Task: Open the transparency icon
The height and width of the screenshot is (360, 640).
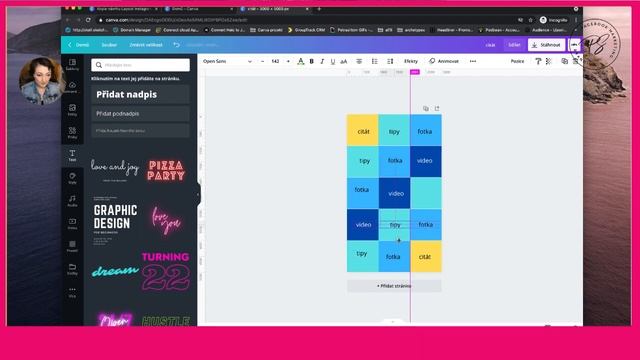Action: pyautogui.click(x=549, y=61)
